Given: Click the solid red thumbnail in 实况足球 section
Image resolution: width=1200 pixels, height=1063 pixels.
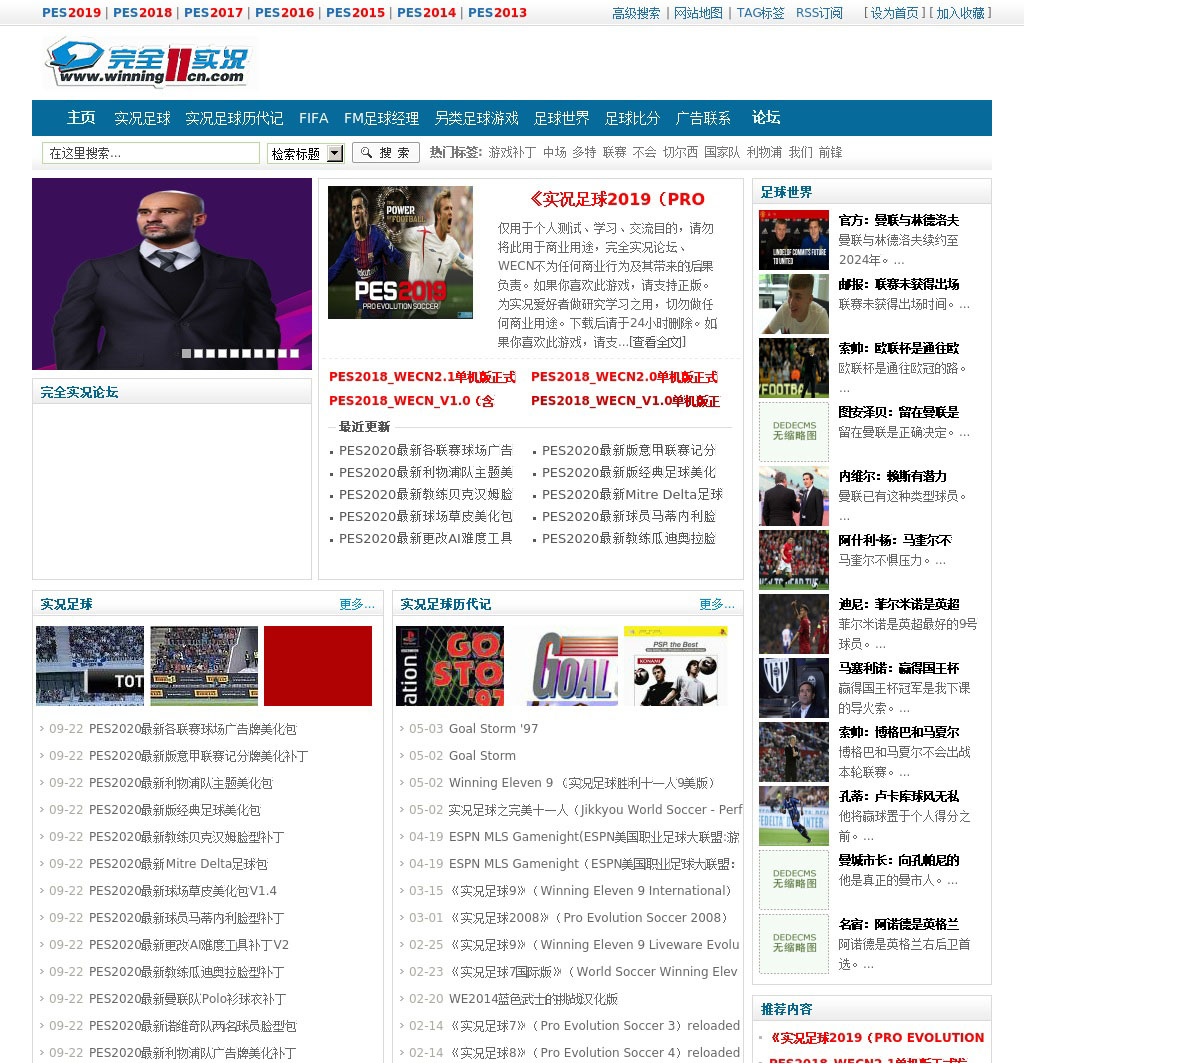Looking at the screenshot, I should tap(318, 666).
